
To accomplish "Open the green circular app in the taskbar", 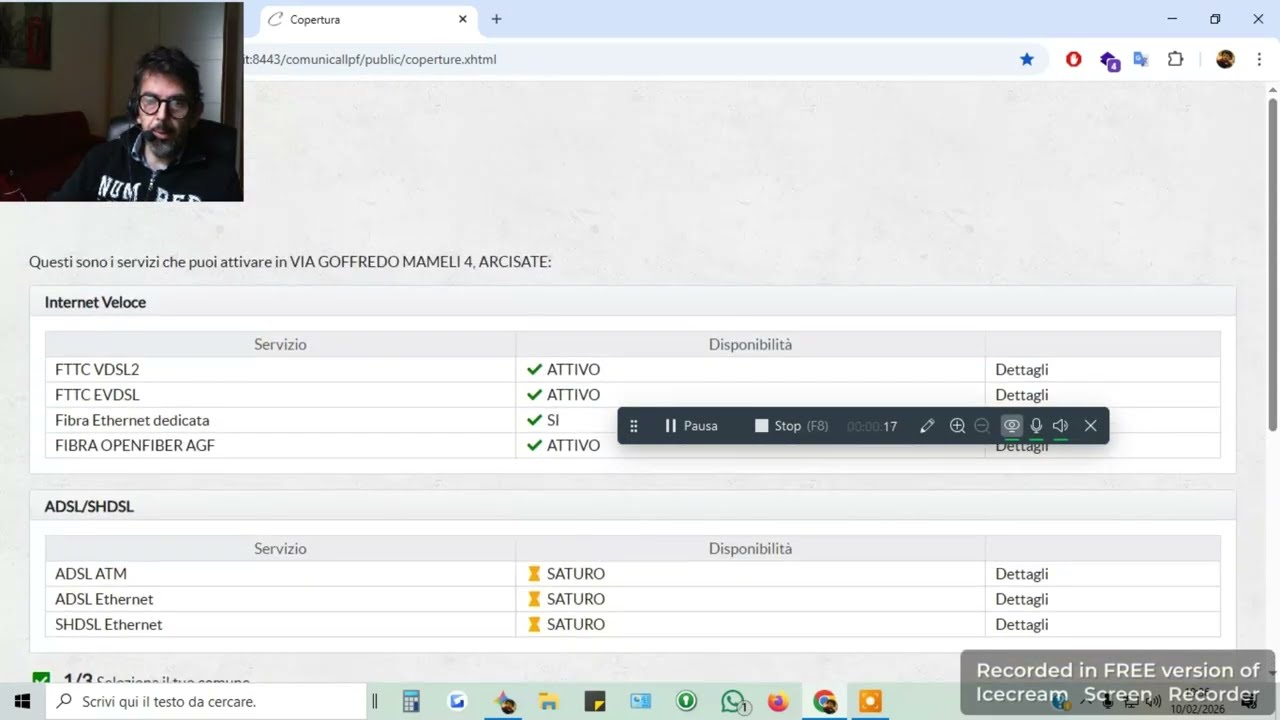I will point(686,701).
